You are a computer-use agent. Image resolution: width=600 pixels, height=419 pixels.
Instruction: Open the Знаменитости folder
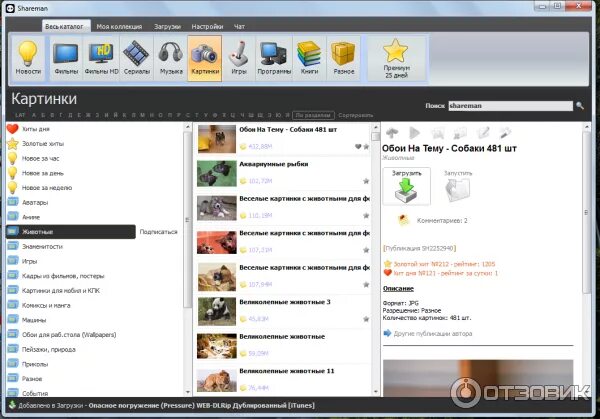[42, 246]
